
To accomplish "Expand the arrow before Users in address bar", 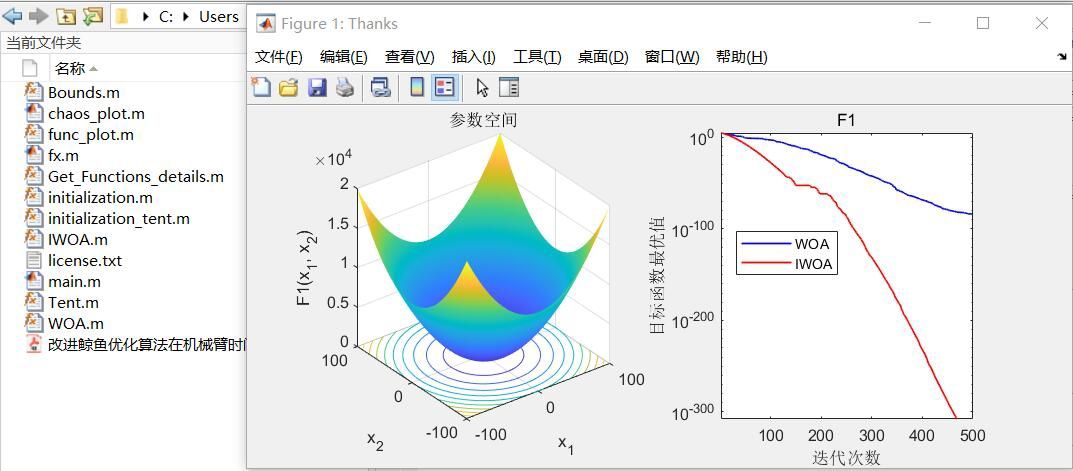I will pyautogui.click(x=185, y=17).
